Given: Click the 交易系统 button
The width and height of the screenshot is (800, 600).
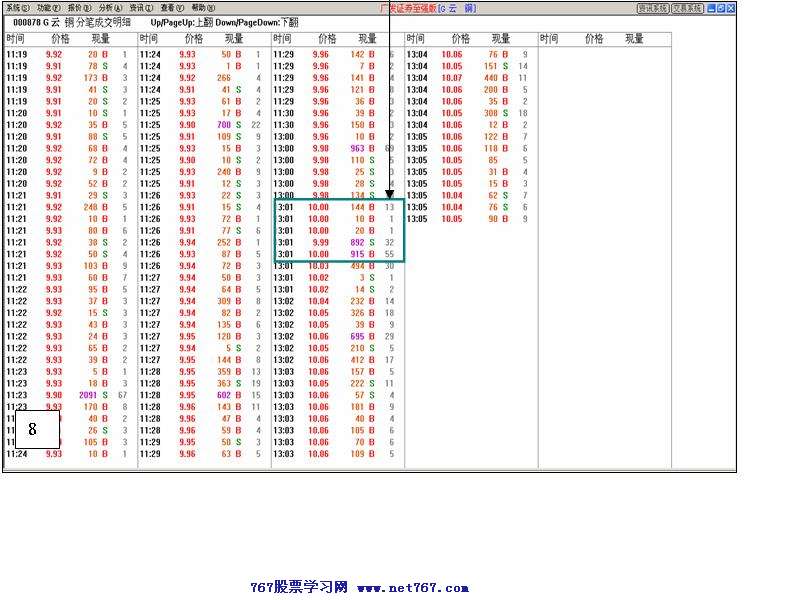Looking at the screenshot, I should 687,8.
